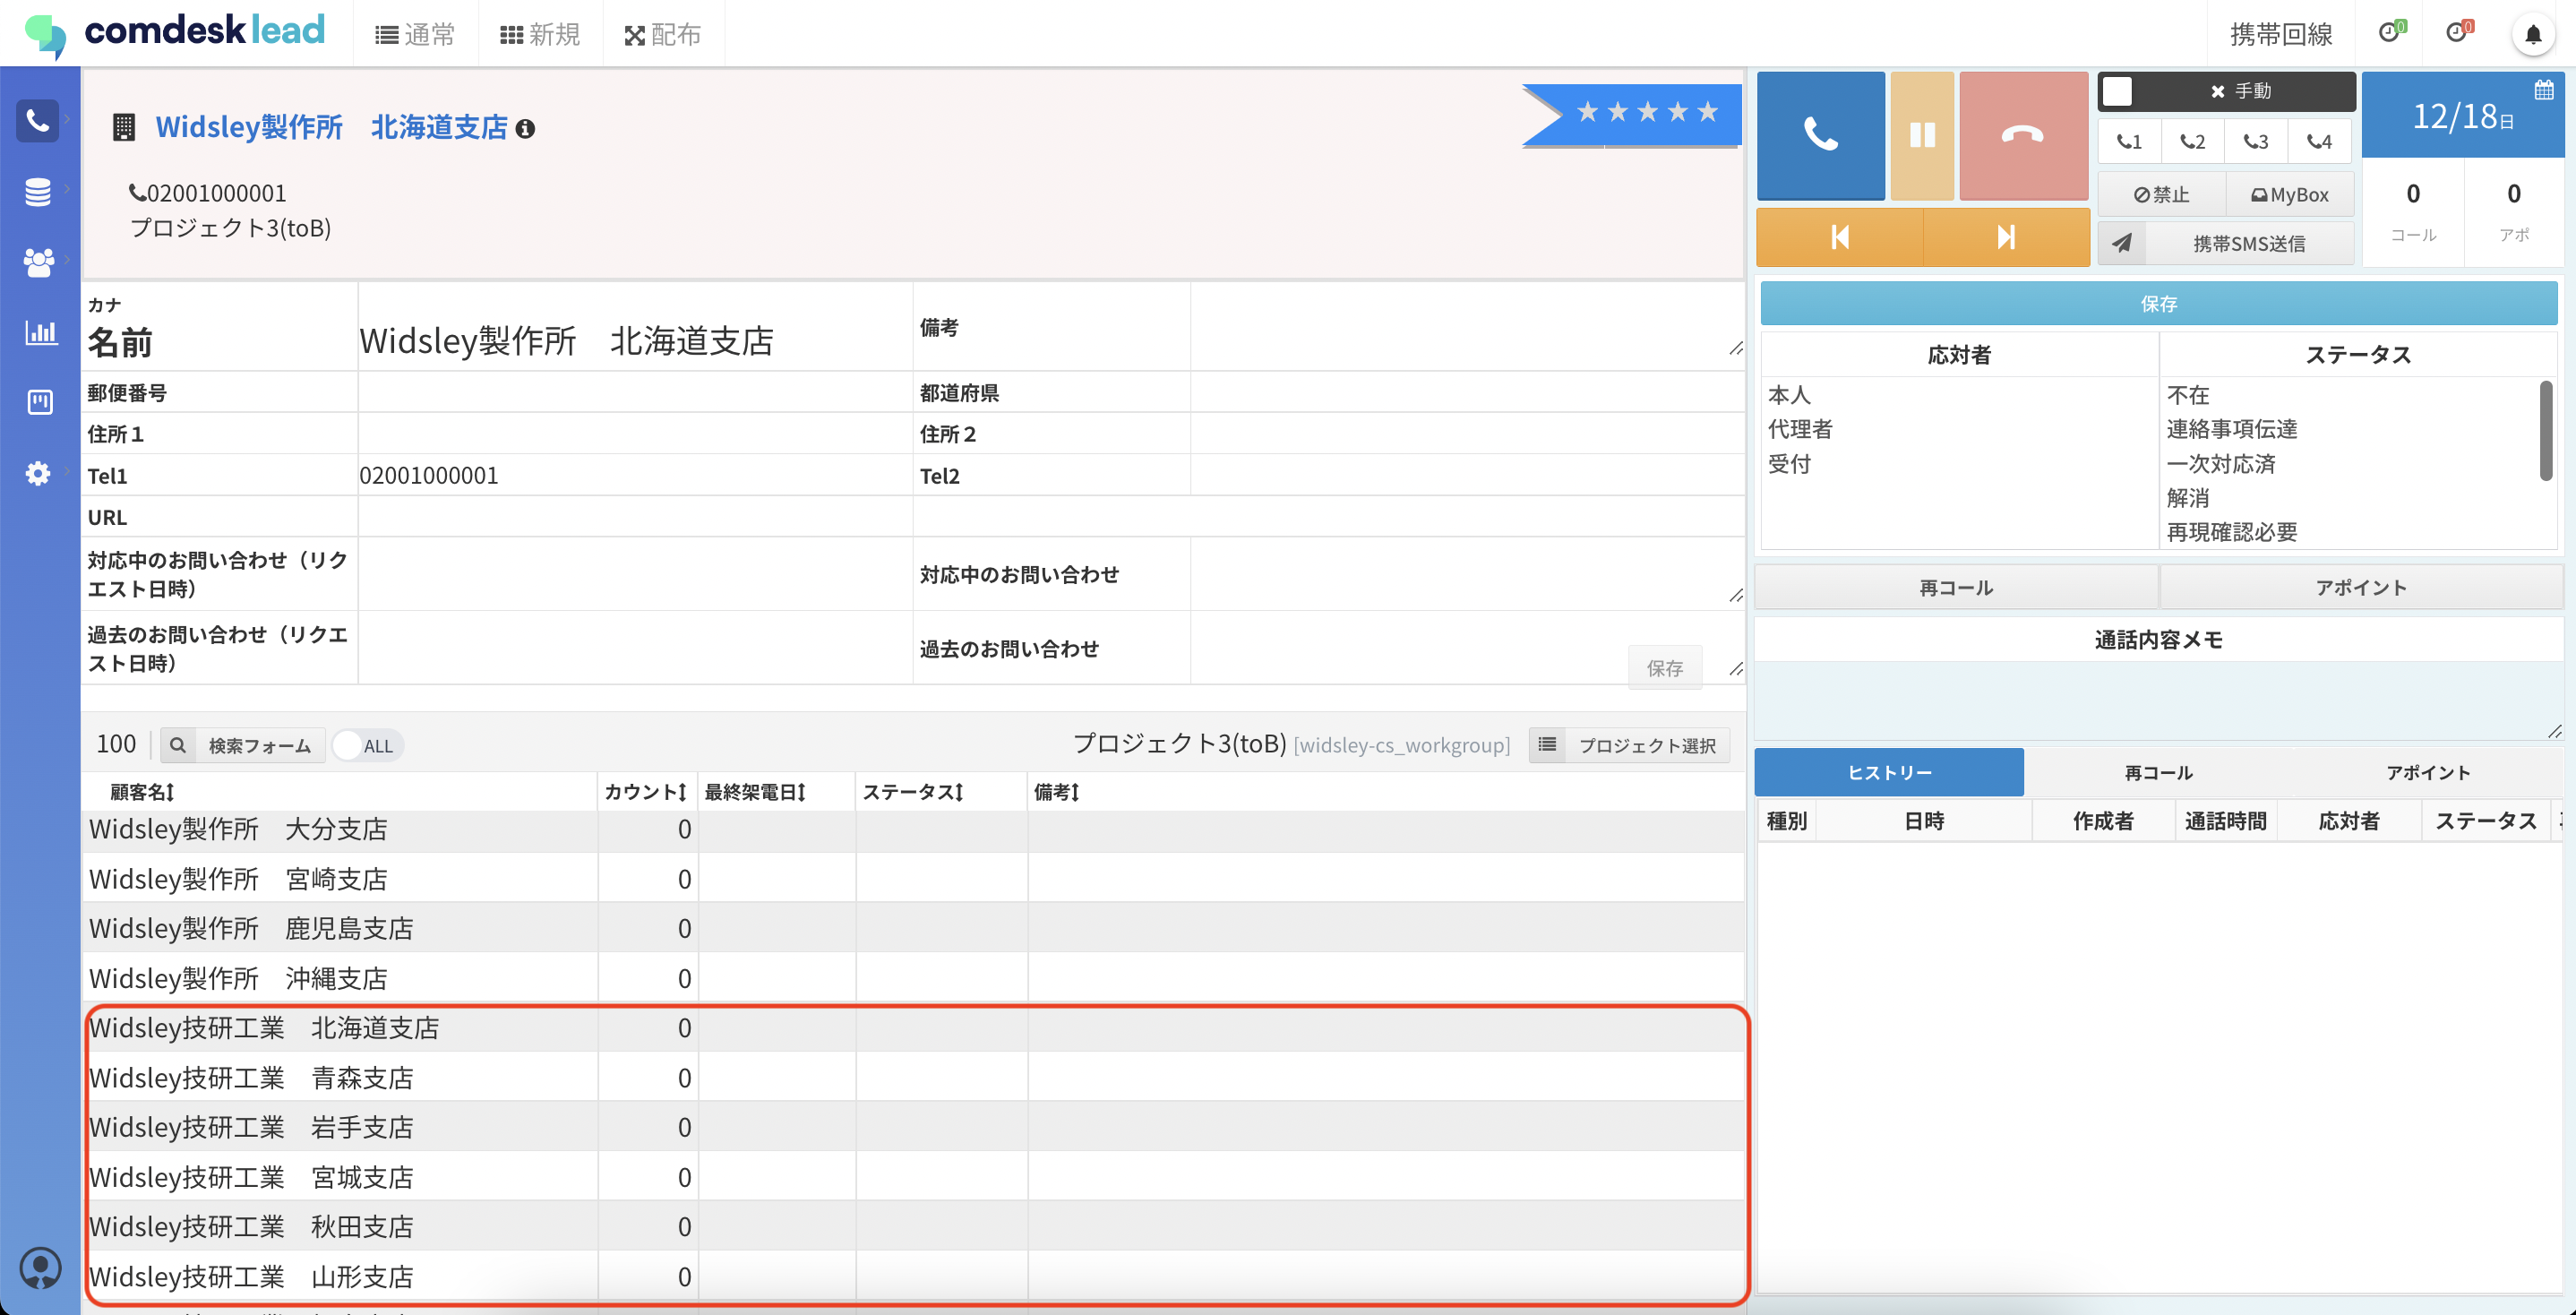Click the 携帯SMS送信 button

coord(2248,243)
